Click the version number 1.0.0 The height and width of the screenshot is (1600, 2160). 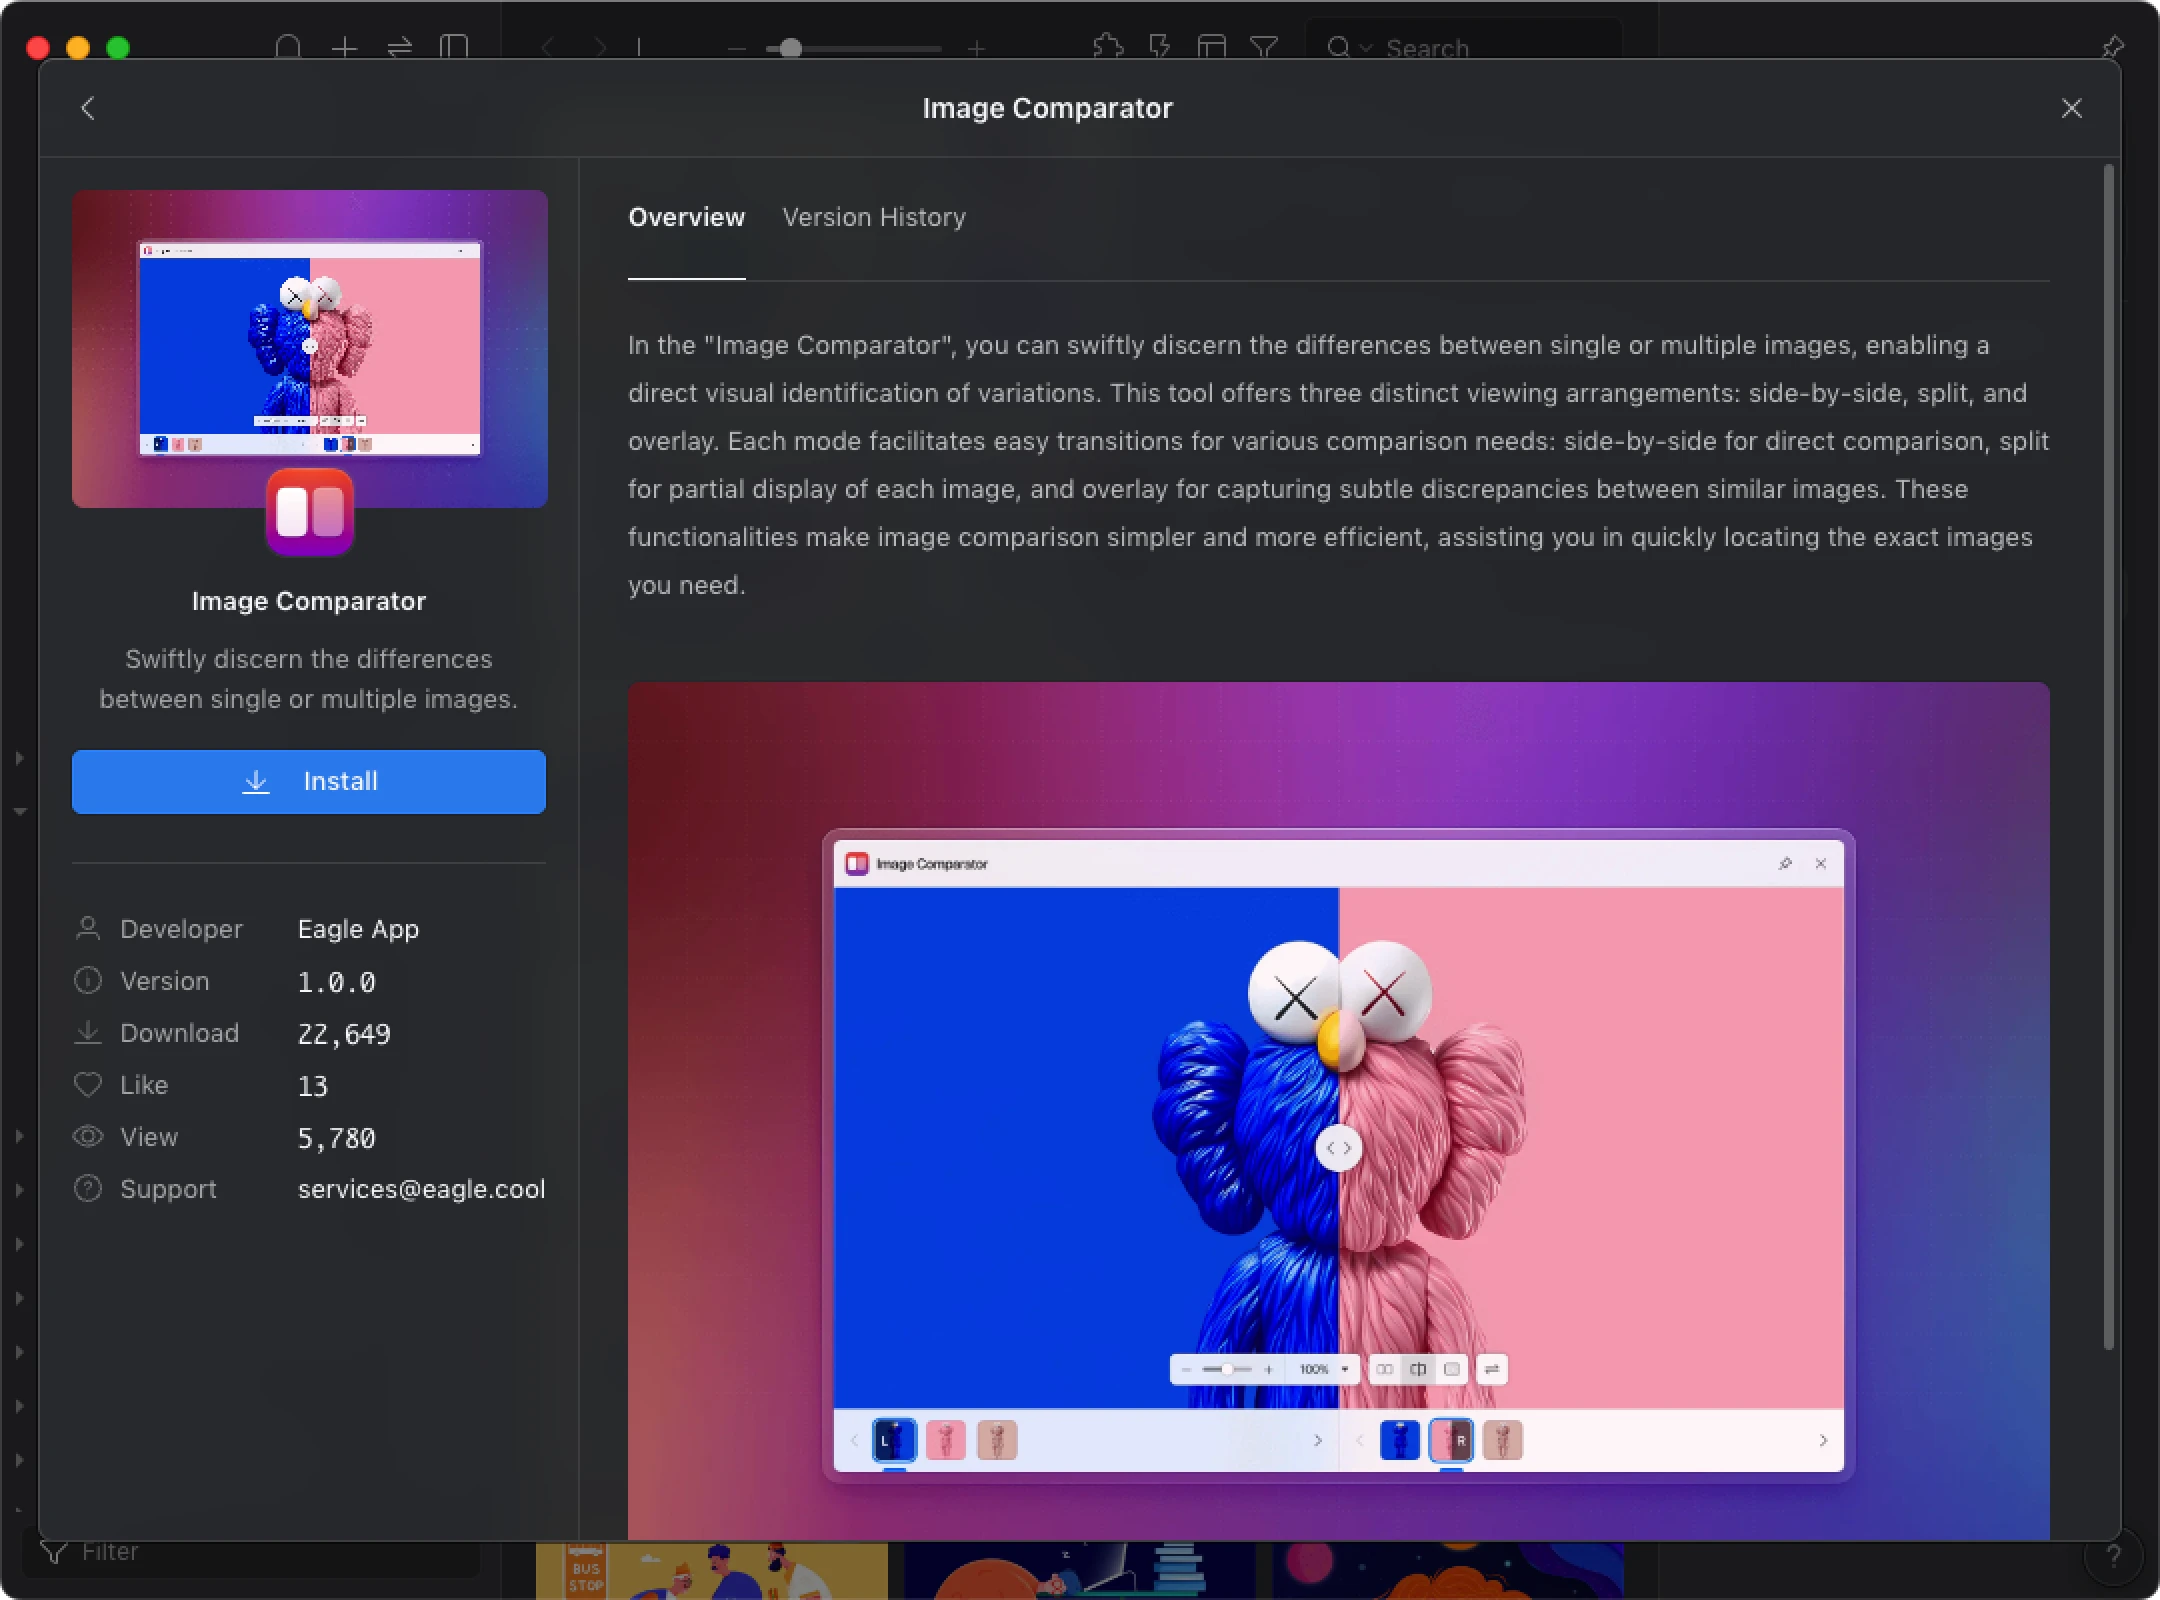336,982
